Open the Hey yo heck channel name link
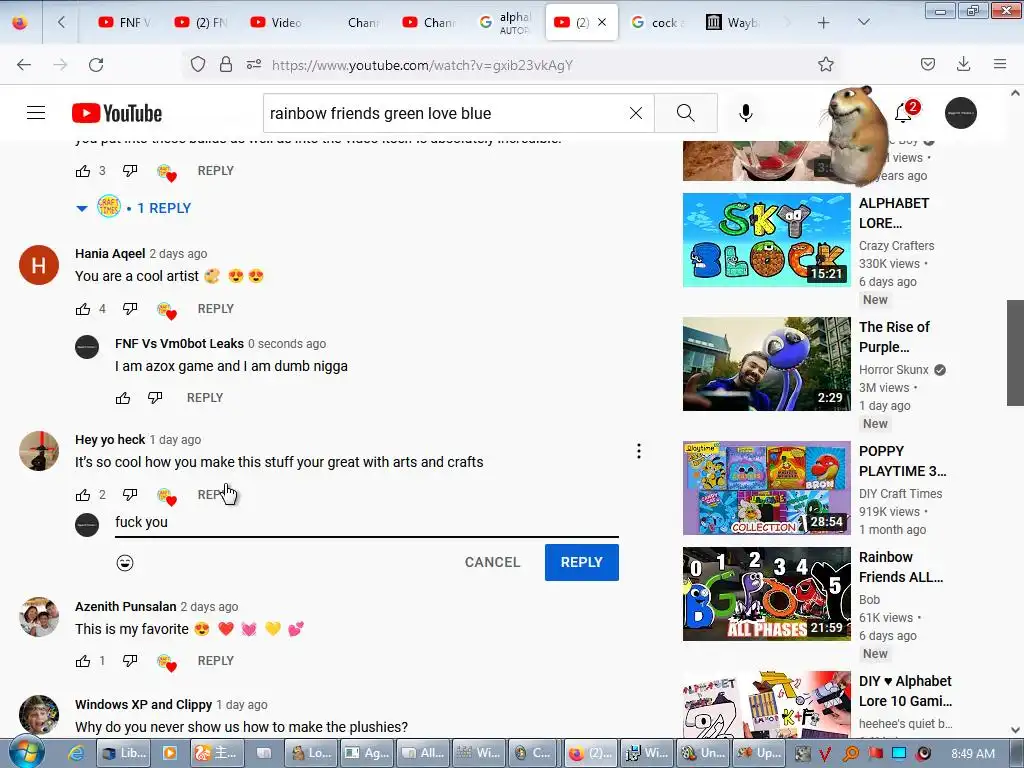Image resolution: width=1024 pixels, height=768 pixels. click(110, 440)
